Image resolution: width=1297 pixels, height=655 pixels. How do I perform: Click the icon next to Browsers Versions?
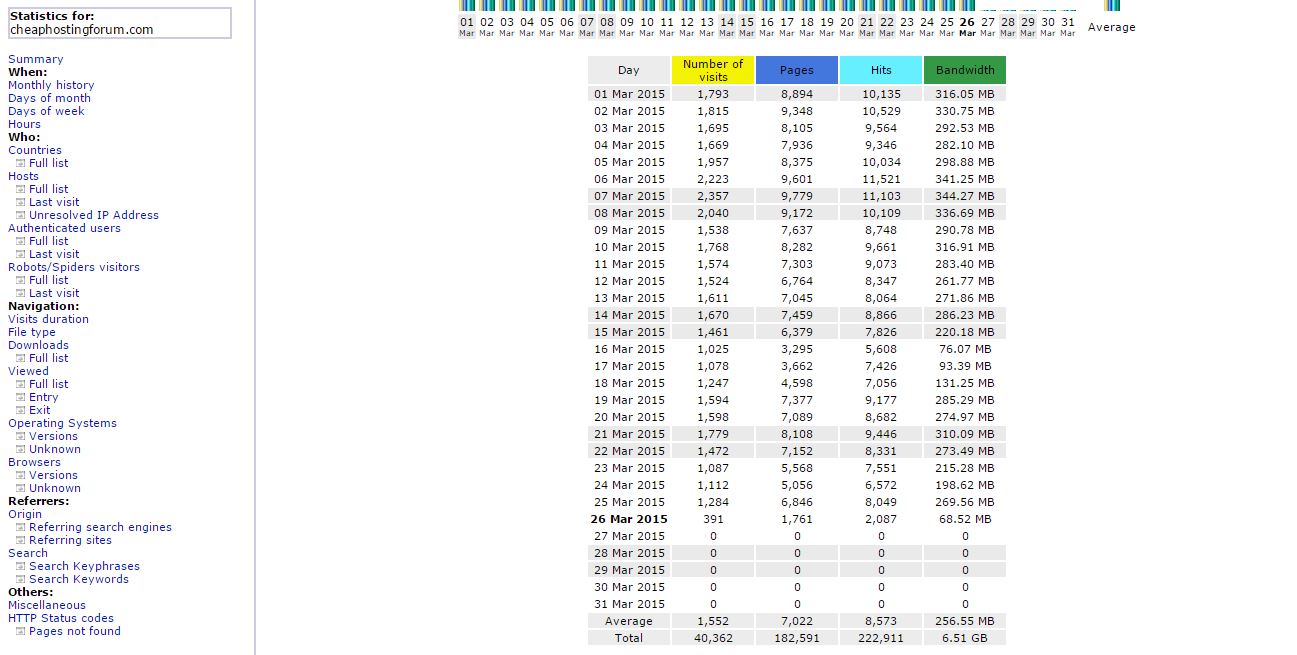pyautogui.click(x=20, y=475)
